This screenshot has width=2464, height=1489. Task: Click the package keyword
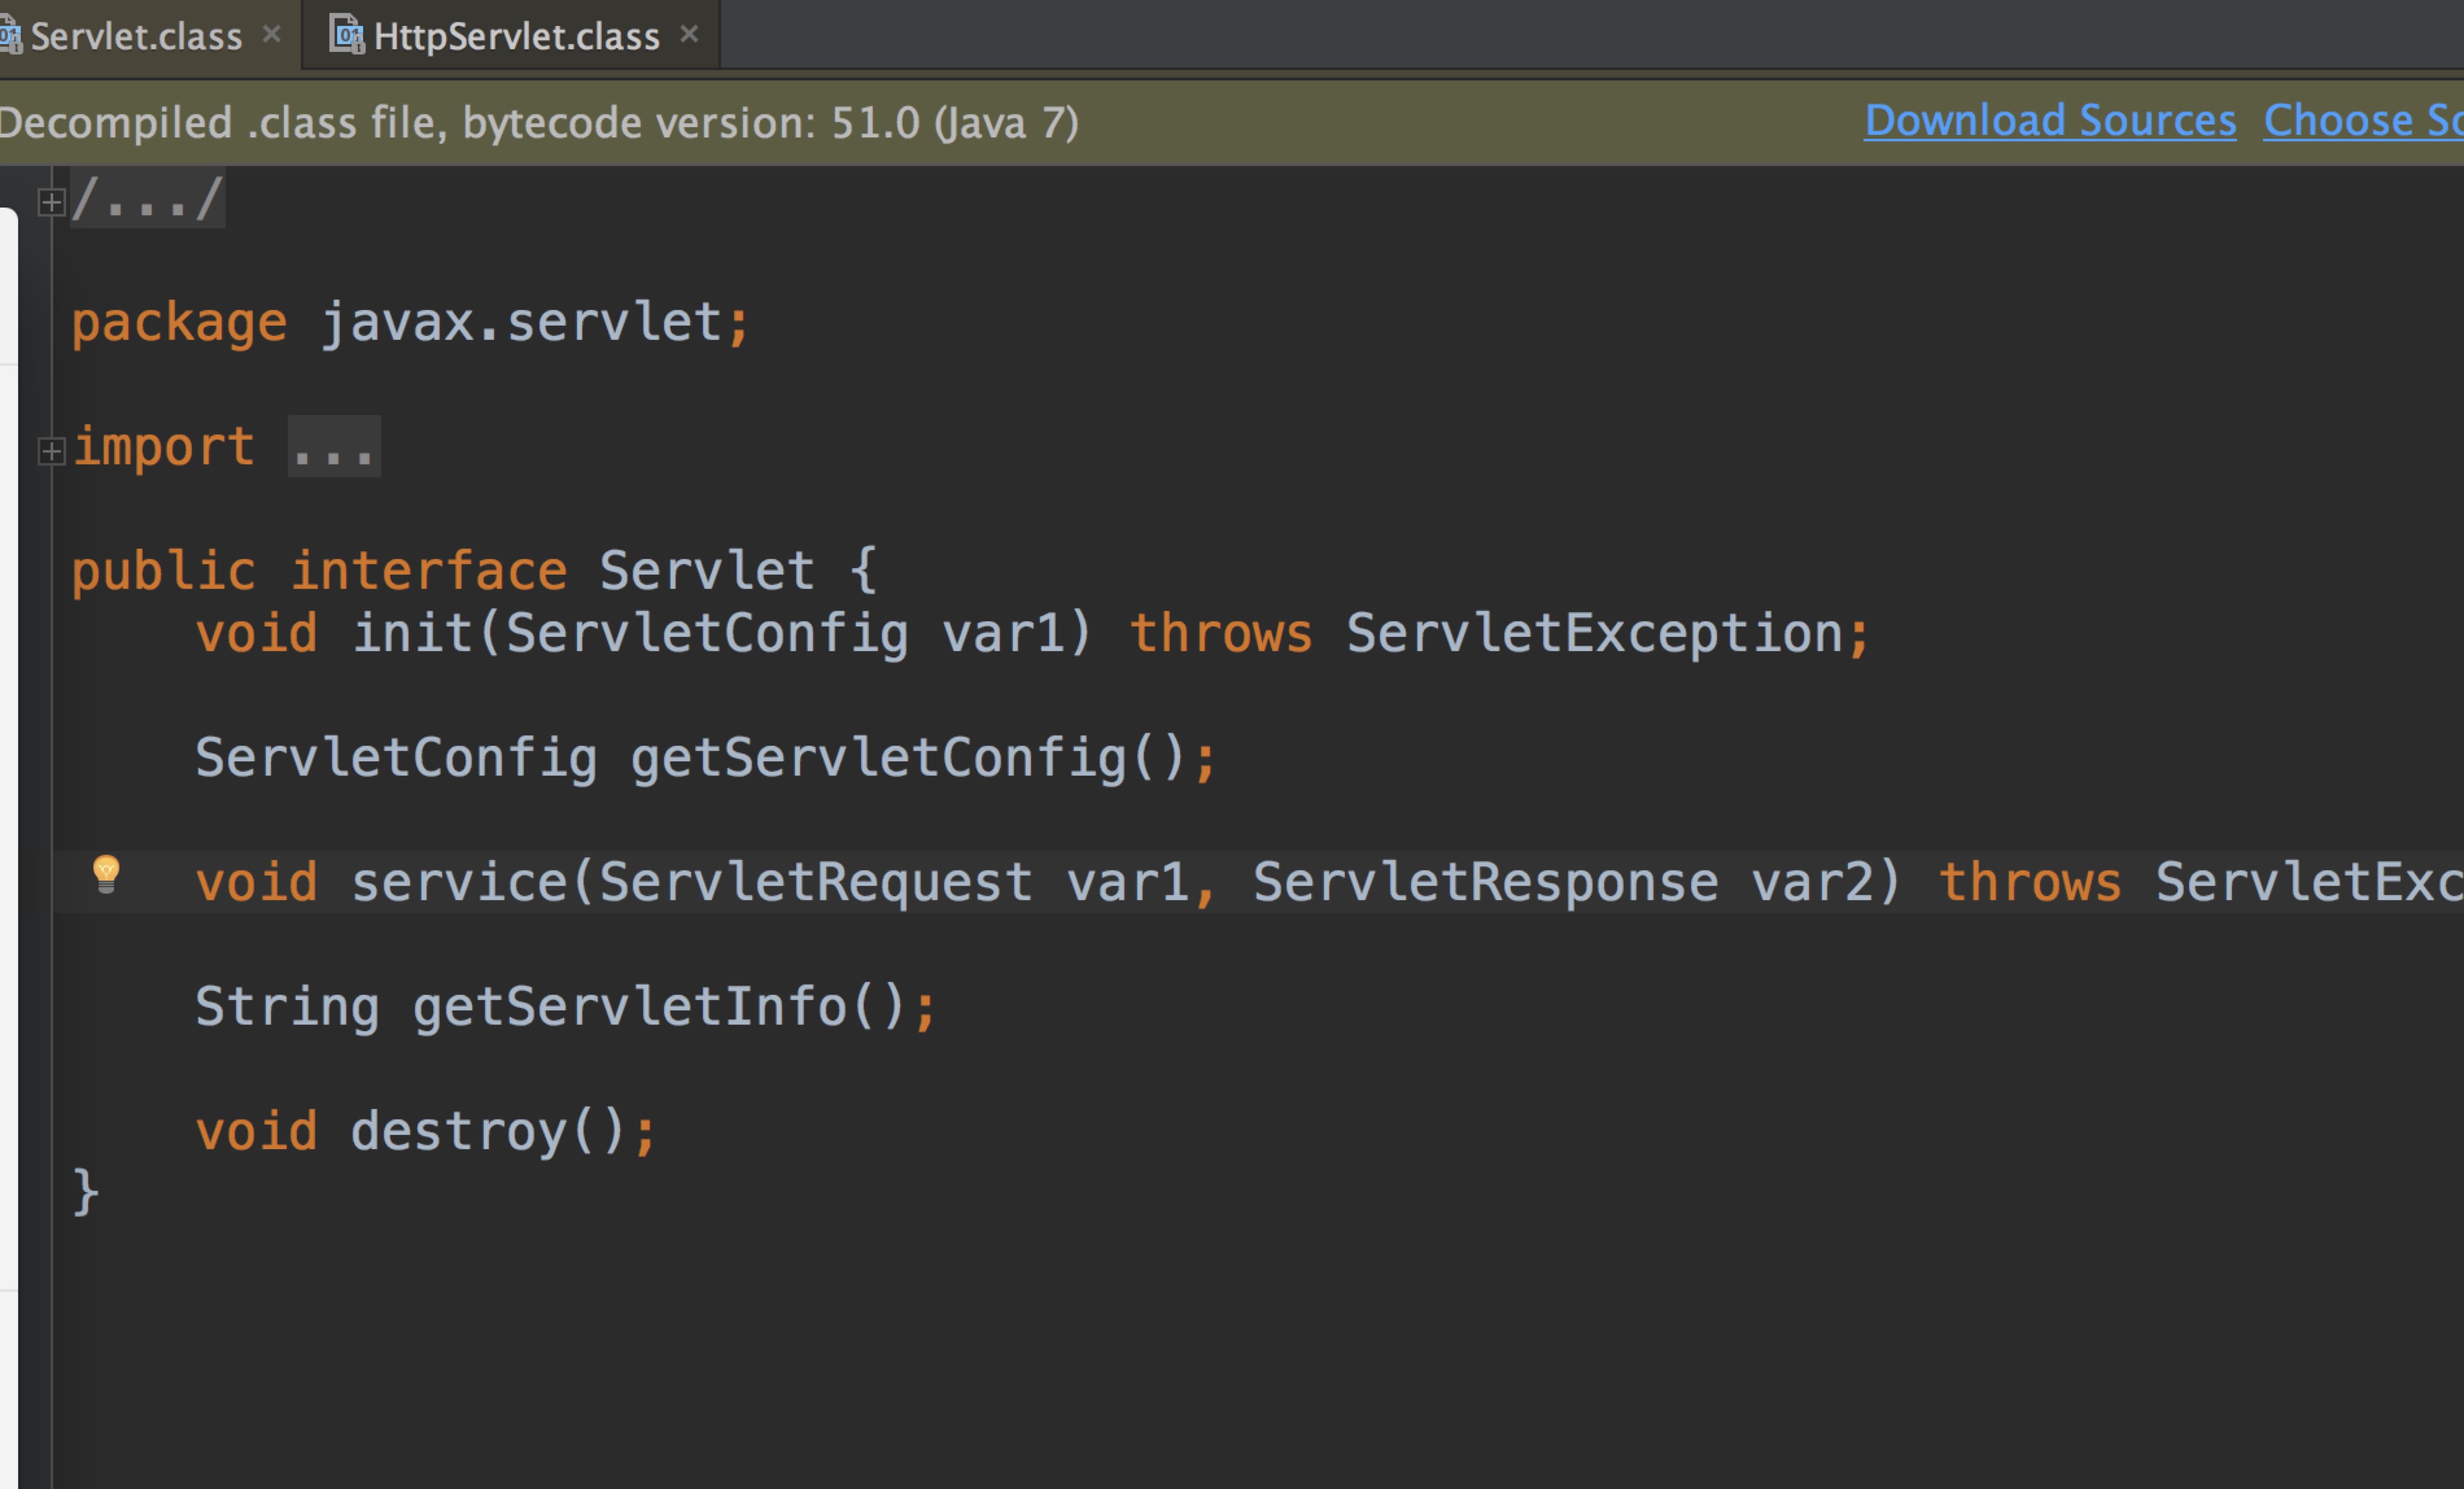(179, 323)
